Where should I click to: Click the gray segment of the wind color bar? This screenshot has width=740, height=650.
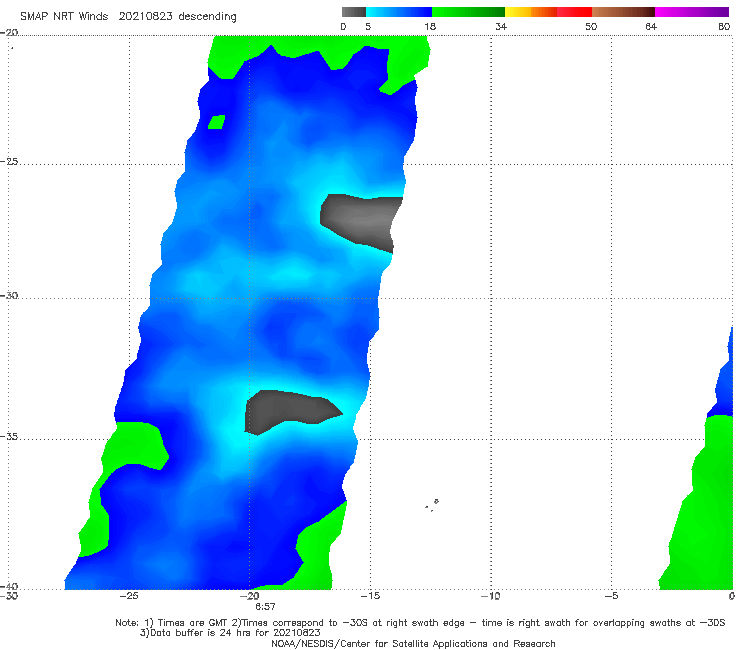point(353,12)
